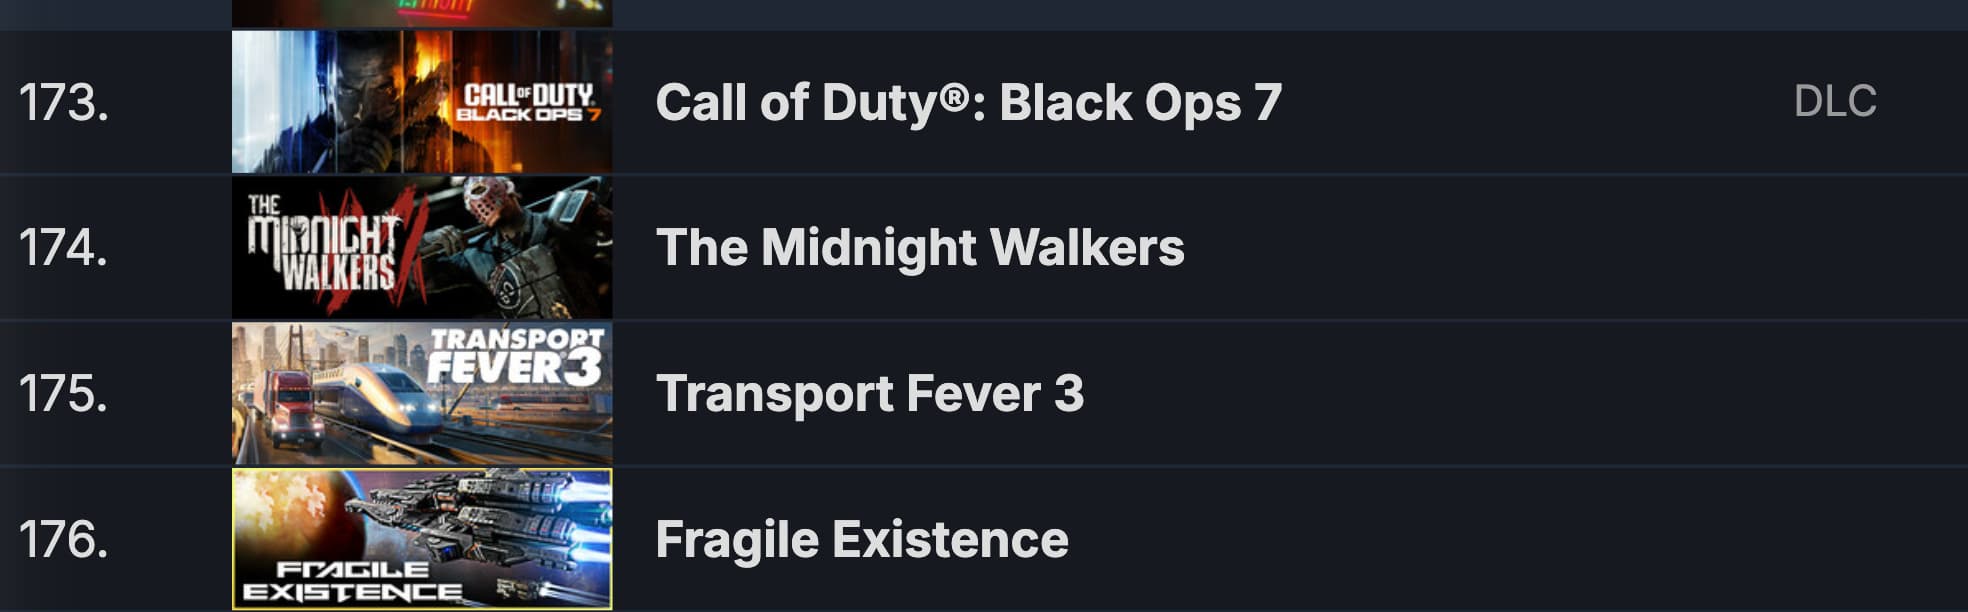1968x612 pixels.
Task: Open the Transport Fever 3 title link
Action: [x=873, y=394]
